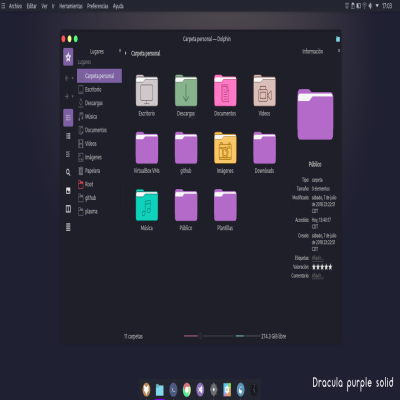This screenshot has width=400, height=400.
Task: Toggle split view icon
Action: coord(68,209)
